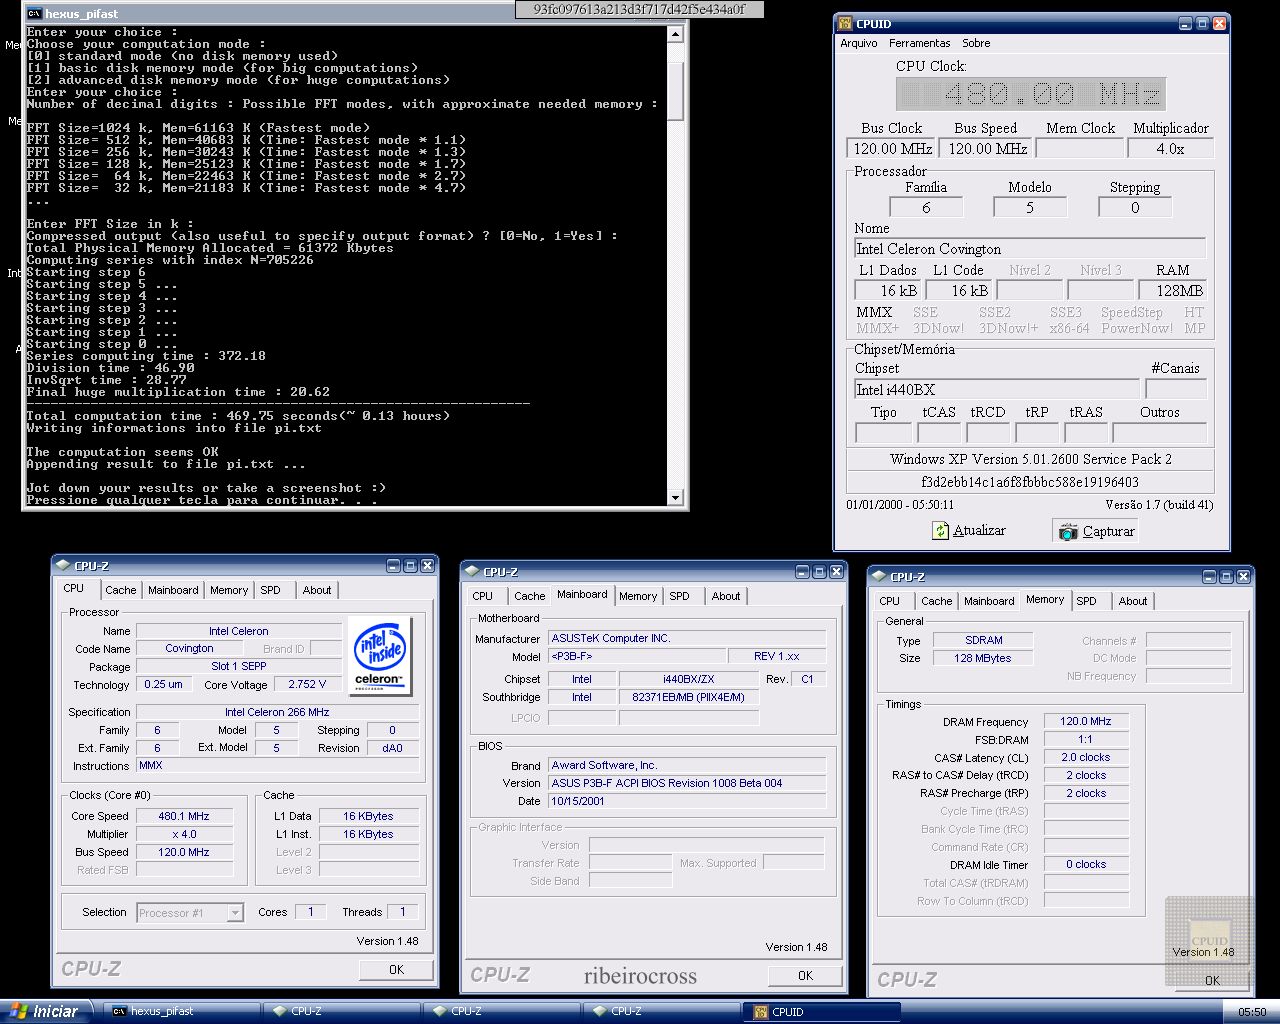
Task: Click the Capturar camera icon in CPUID
Action: click(1068, 532)
